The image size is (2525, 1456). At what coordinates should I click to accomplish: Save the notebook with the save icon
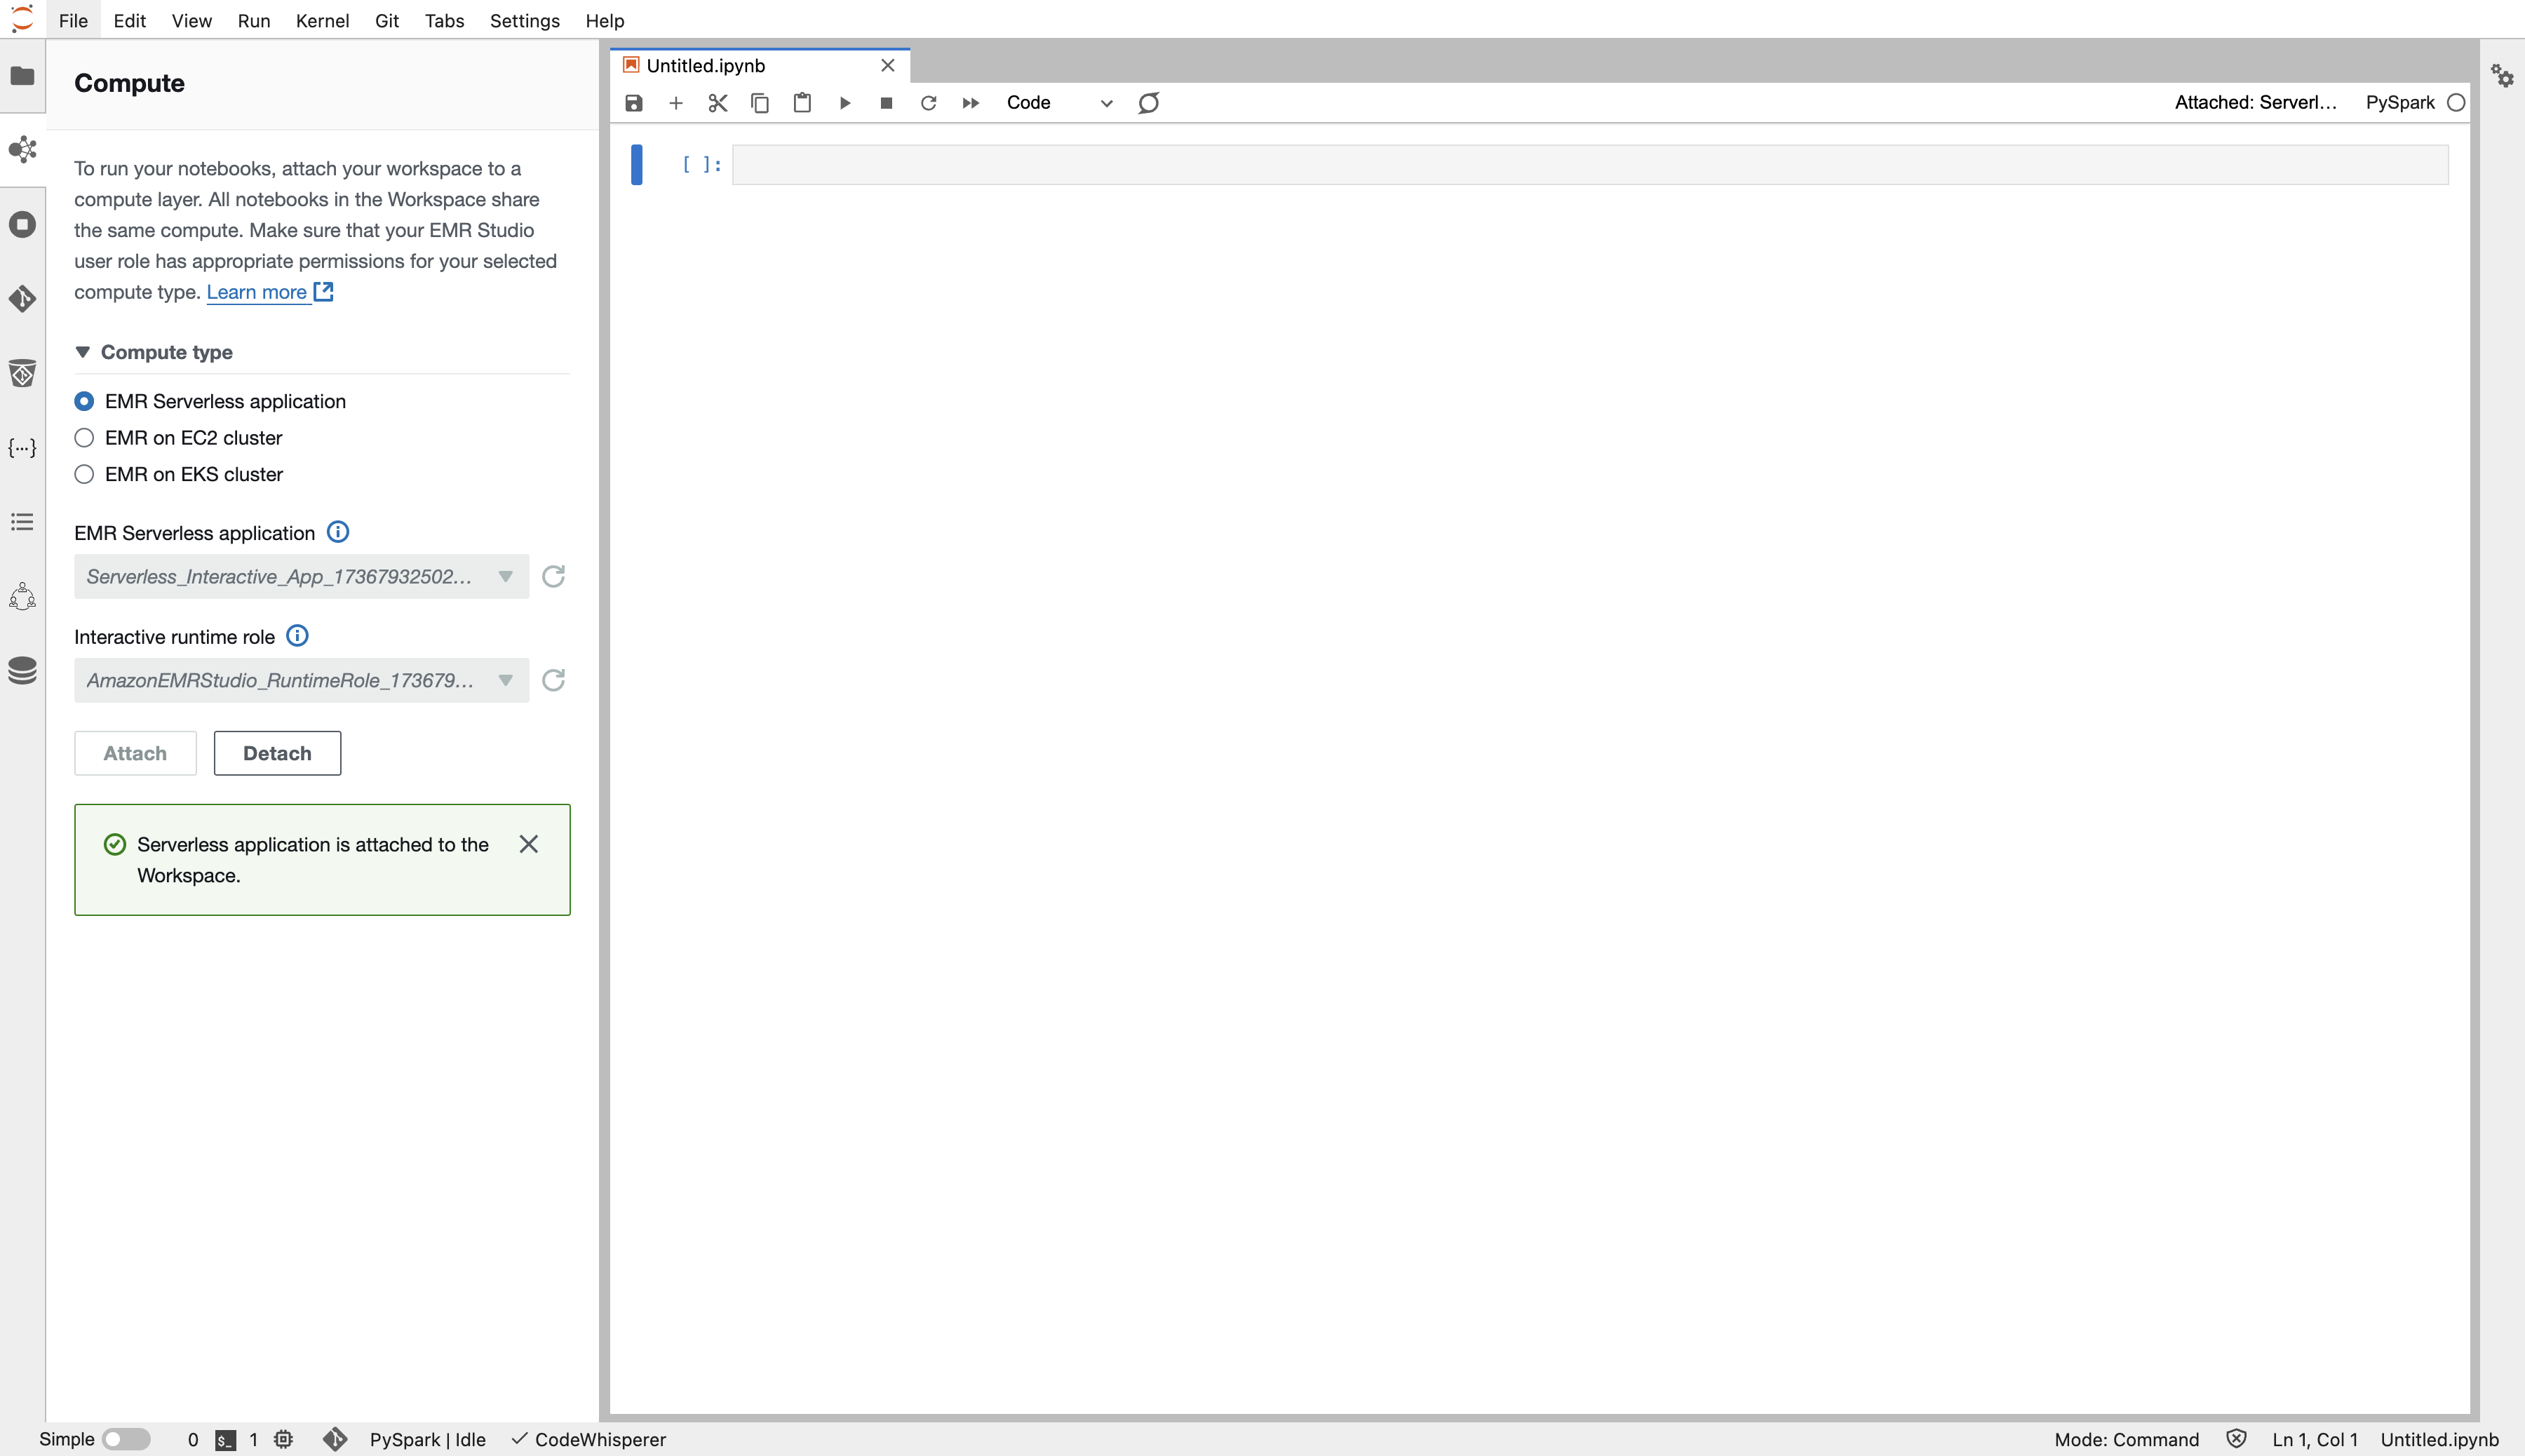click(634, 103)
